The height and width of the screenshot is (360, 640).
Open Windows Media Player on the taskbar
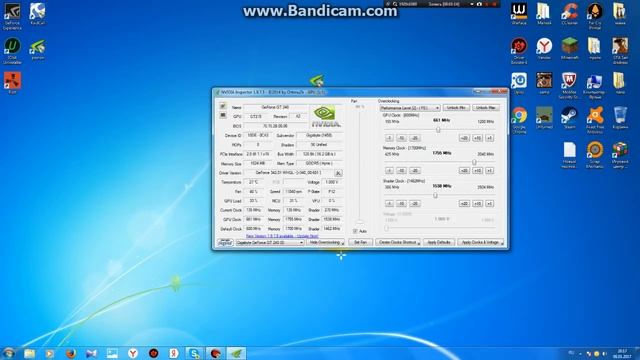50,353
